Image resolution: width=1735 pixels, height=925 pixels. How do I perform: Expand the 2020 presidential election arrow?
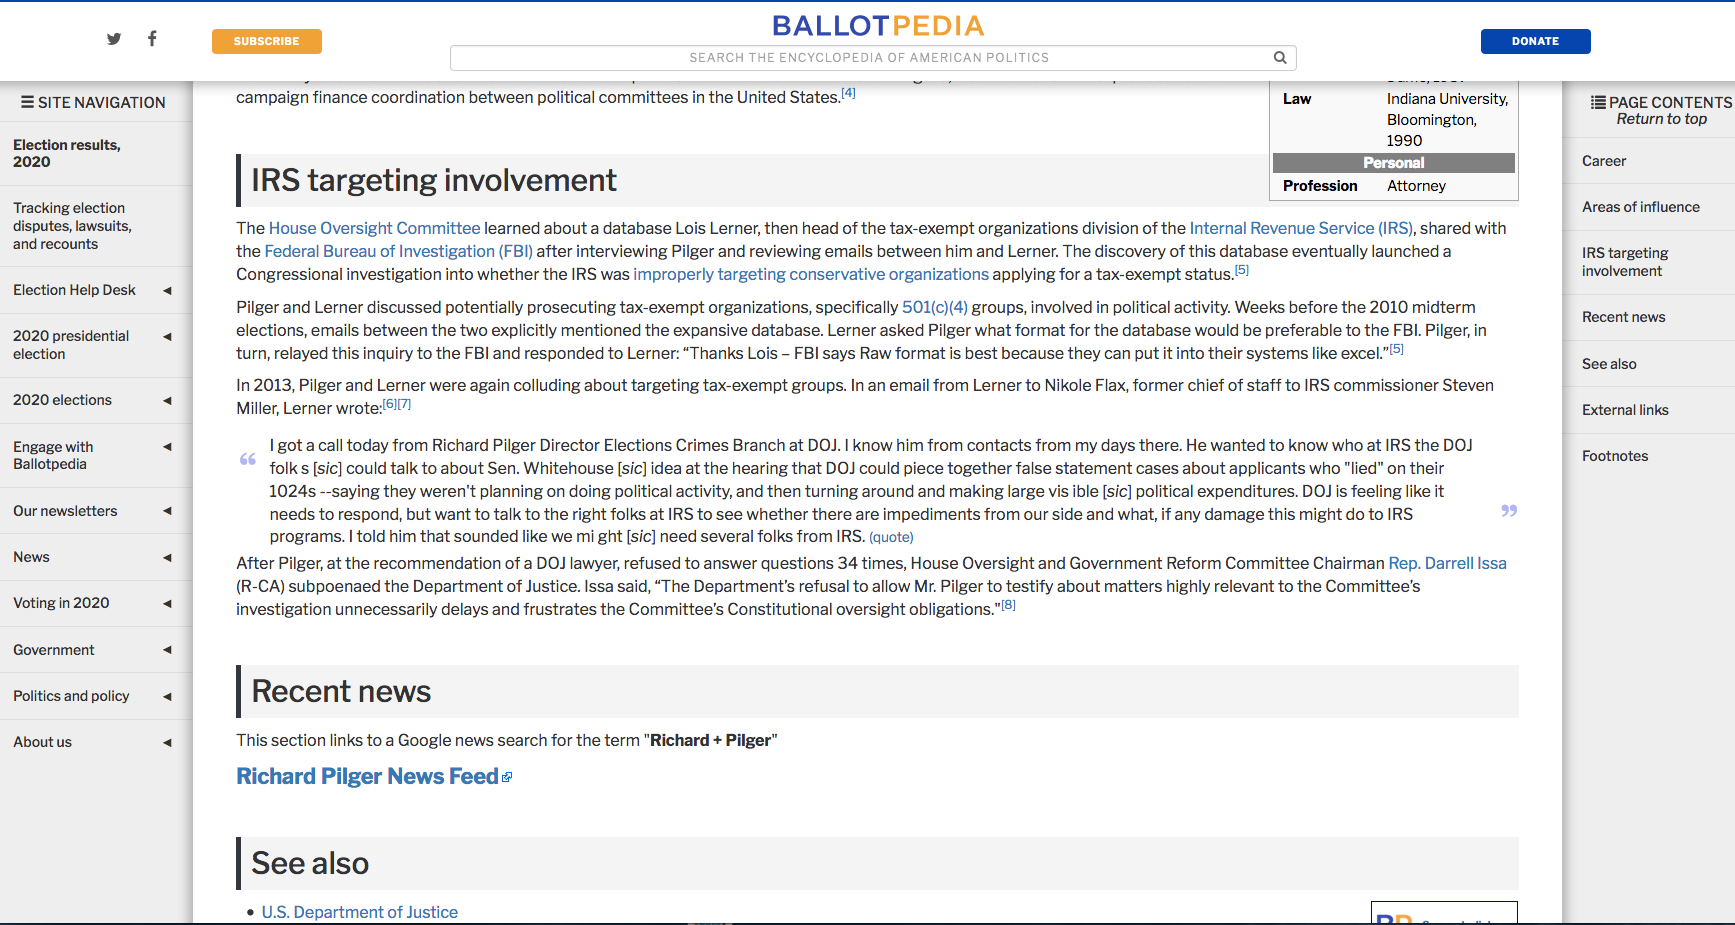[167, 337]
